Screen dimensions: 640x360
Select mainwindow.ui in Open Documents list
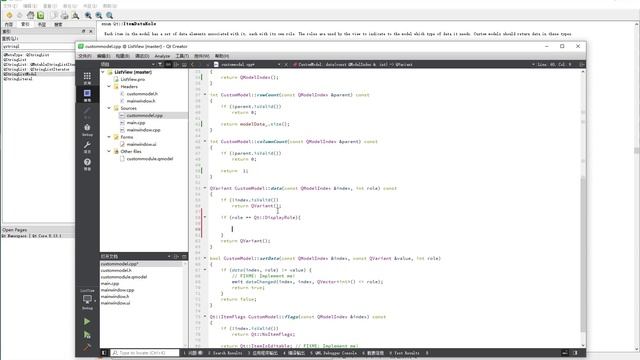pos(116,303)
